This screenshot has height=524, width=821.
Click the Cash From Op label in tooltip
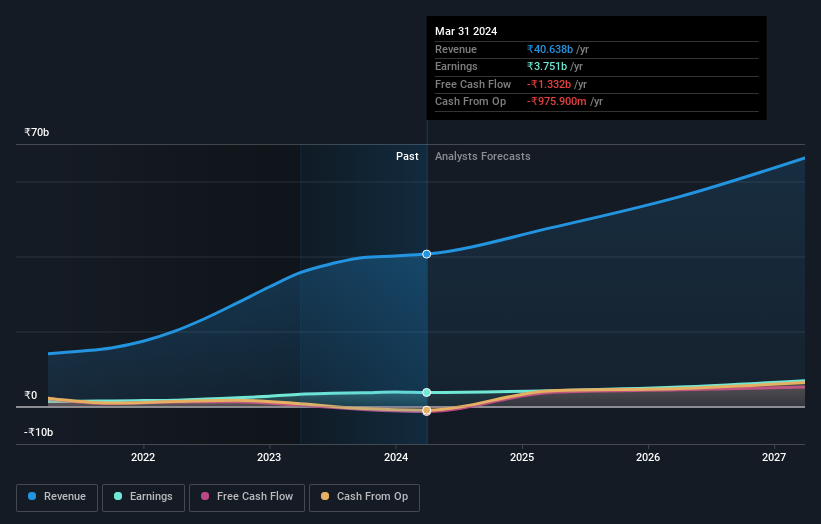[470, 102]
